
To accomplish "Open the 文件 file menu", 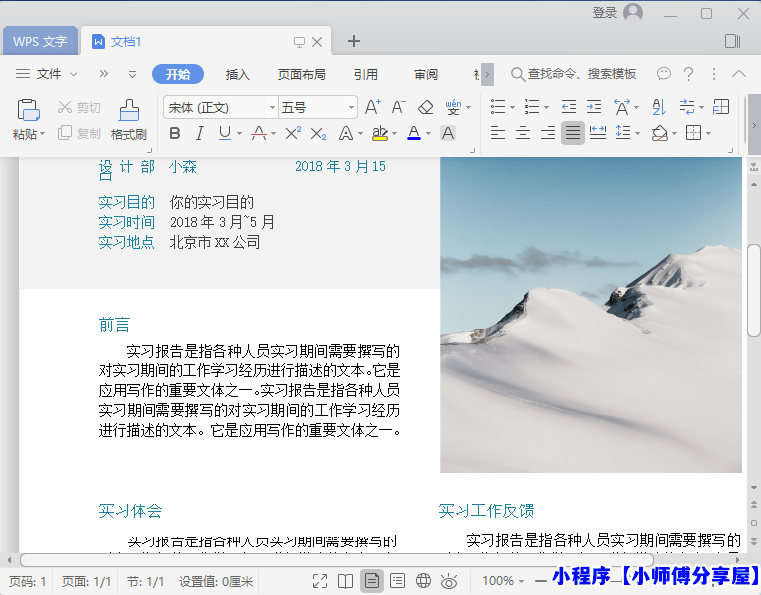I will coord(48,74).
